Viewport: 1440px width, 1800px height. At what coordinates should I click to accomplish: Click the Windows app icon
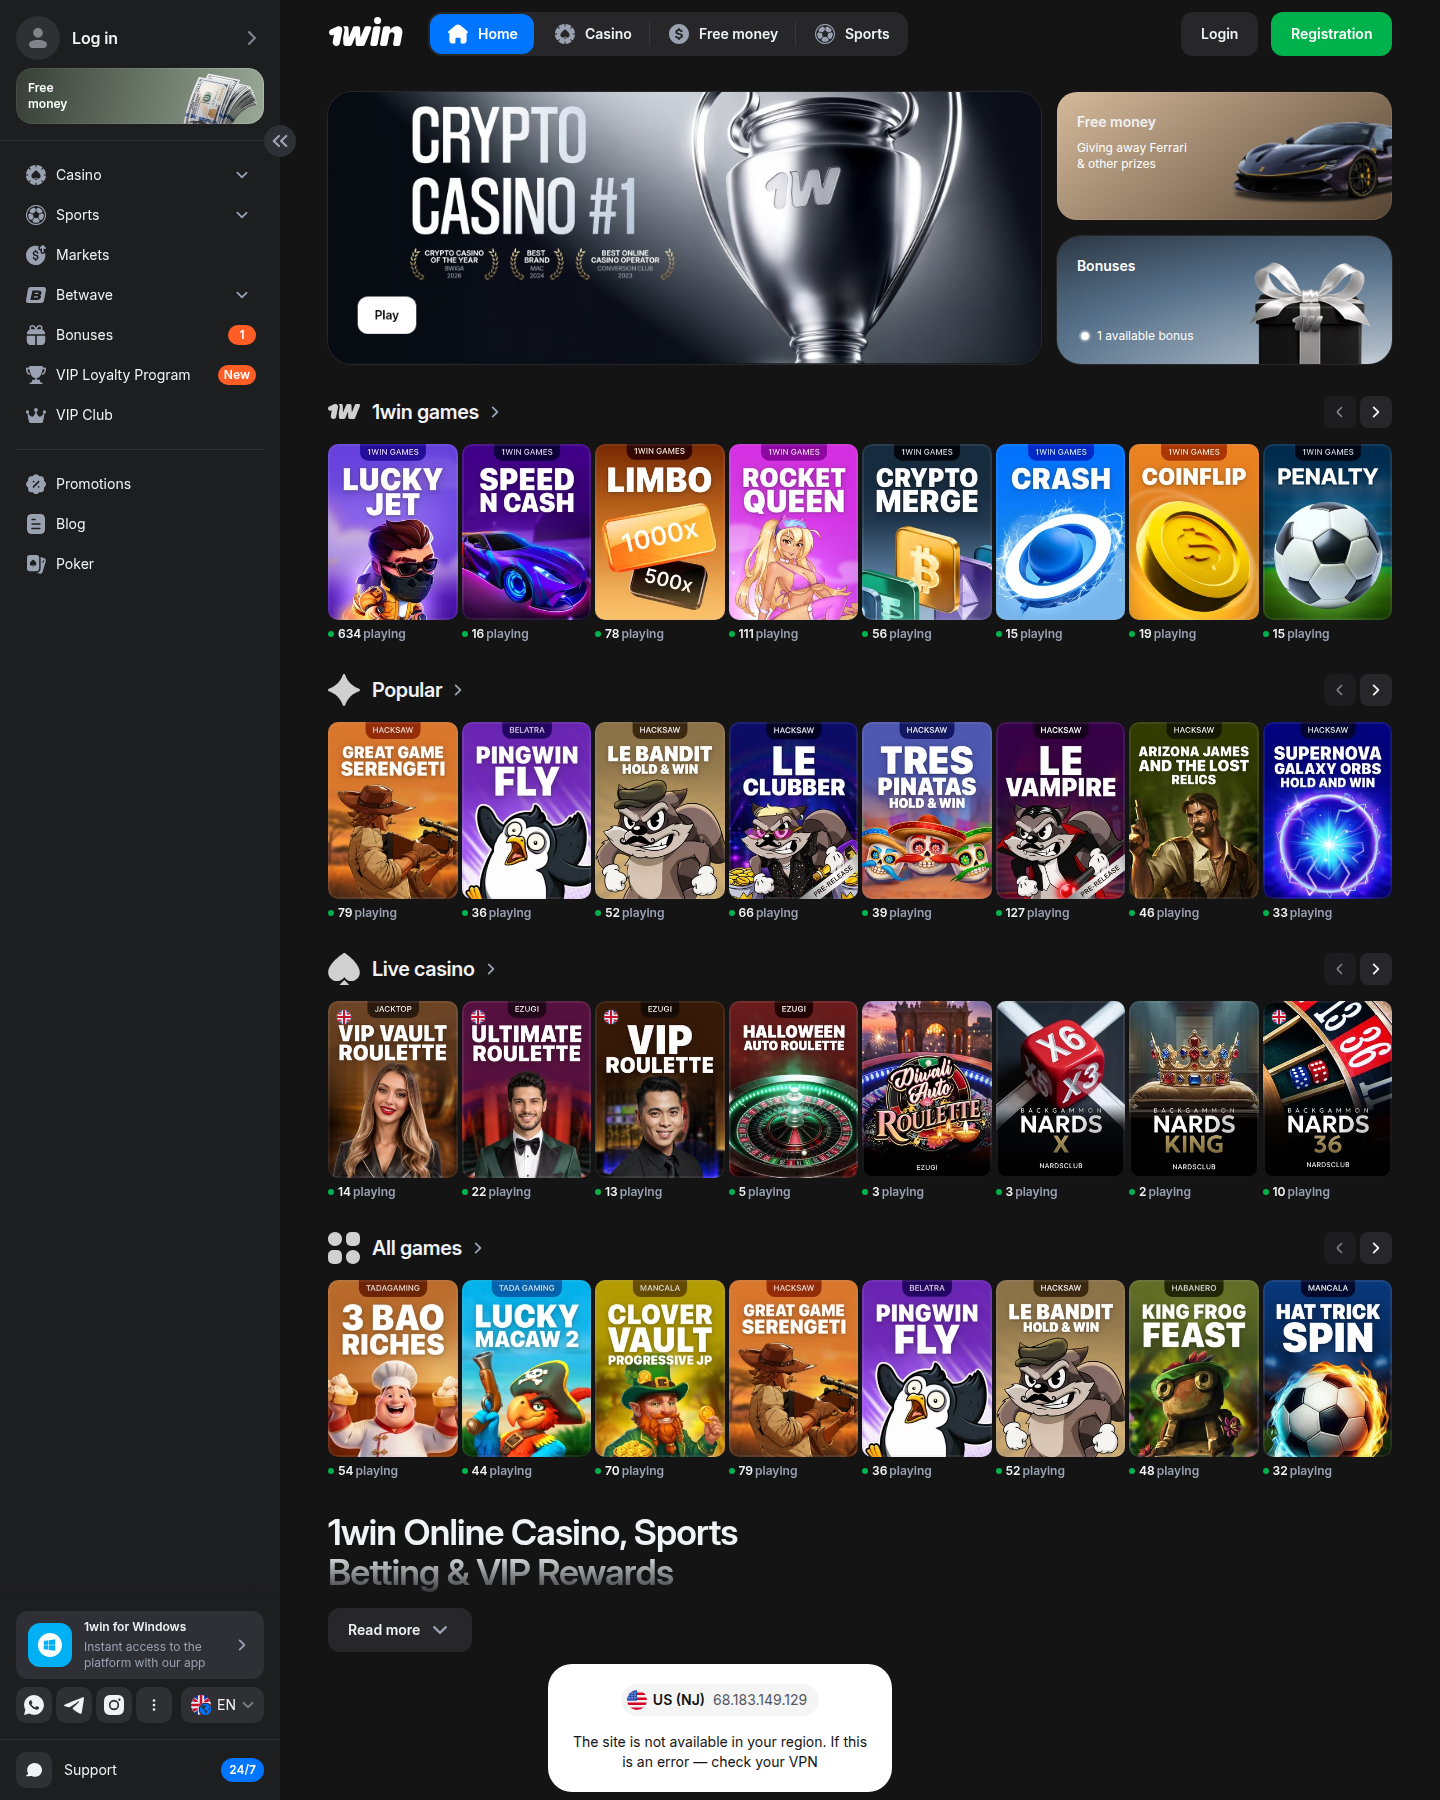tap(50, 1645)
